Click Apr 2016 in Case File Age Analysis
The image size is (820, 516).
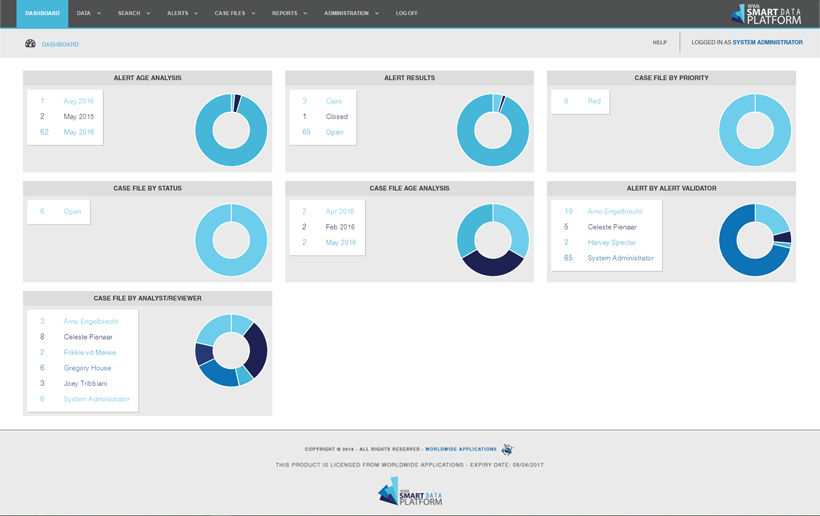click(339, 211)
